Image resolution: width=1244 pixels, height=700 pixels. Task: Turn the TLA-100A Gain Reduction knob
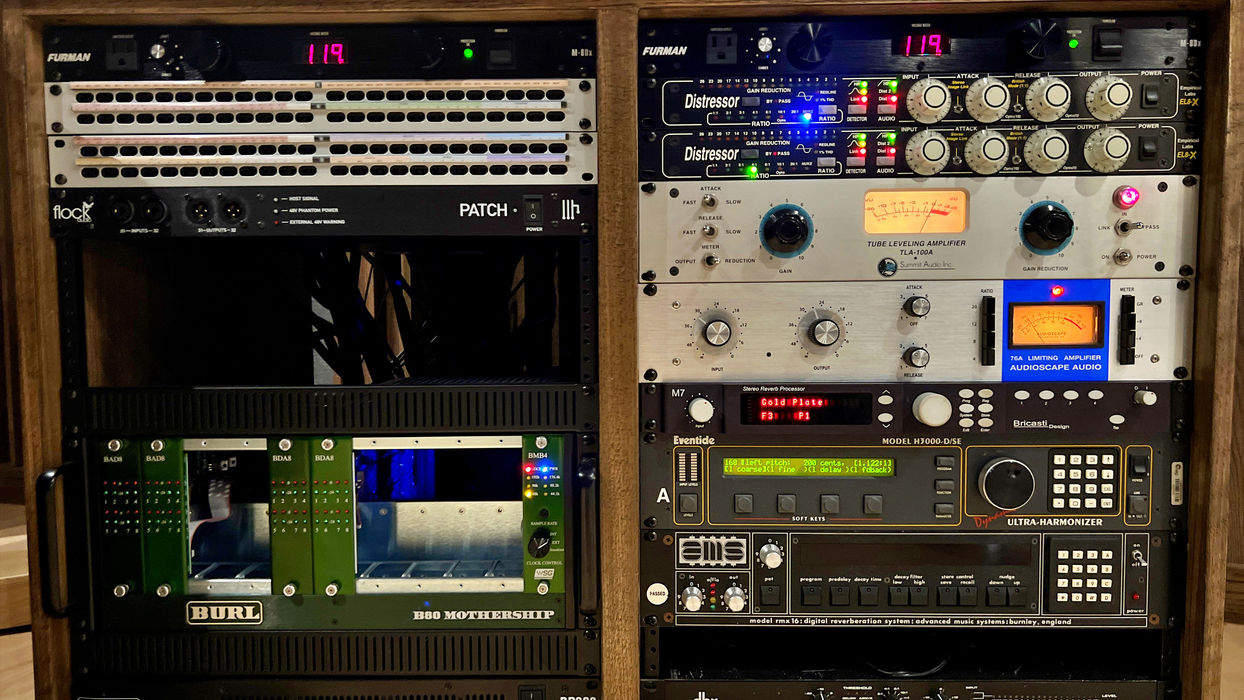coord(1047,227)
